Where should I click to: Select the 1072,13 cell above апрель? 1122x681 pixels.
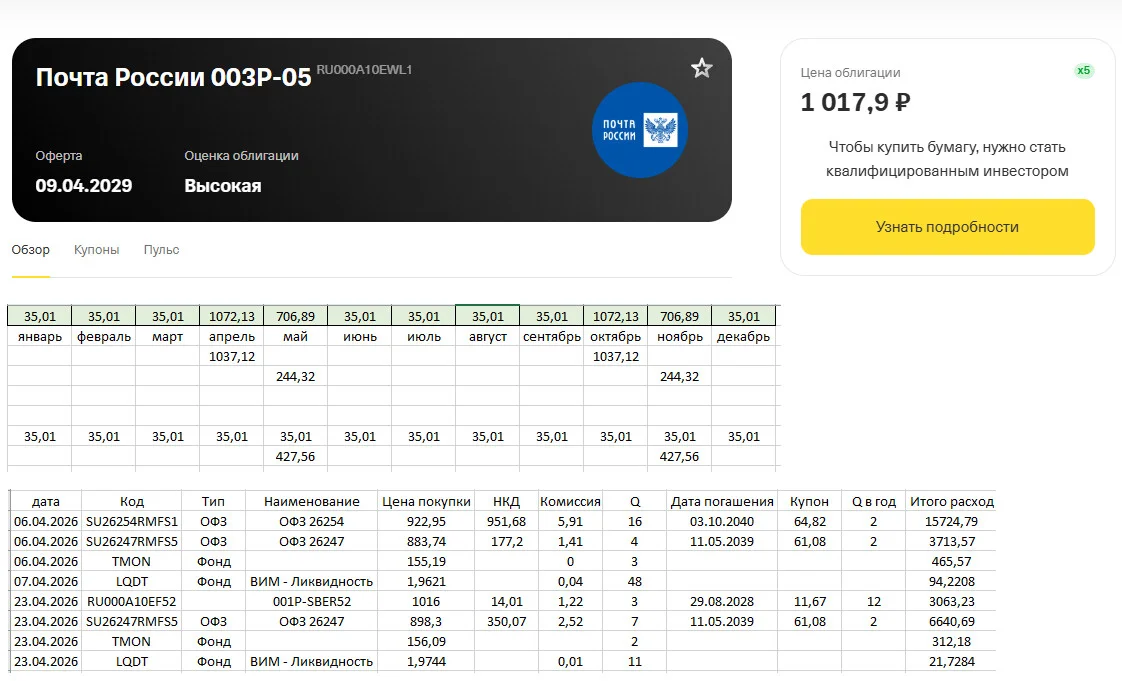coord(232,316)
